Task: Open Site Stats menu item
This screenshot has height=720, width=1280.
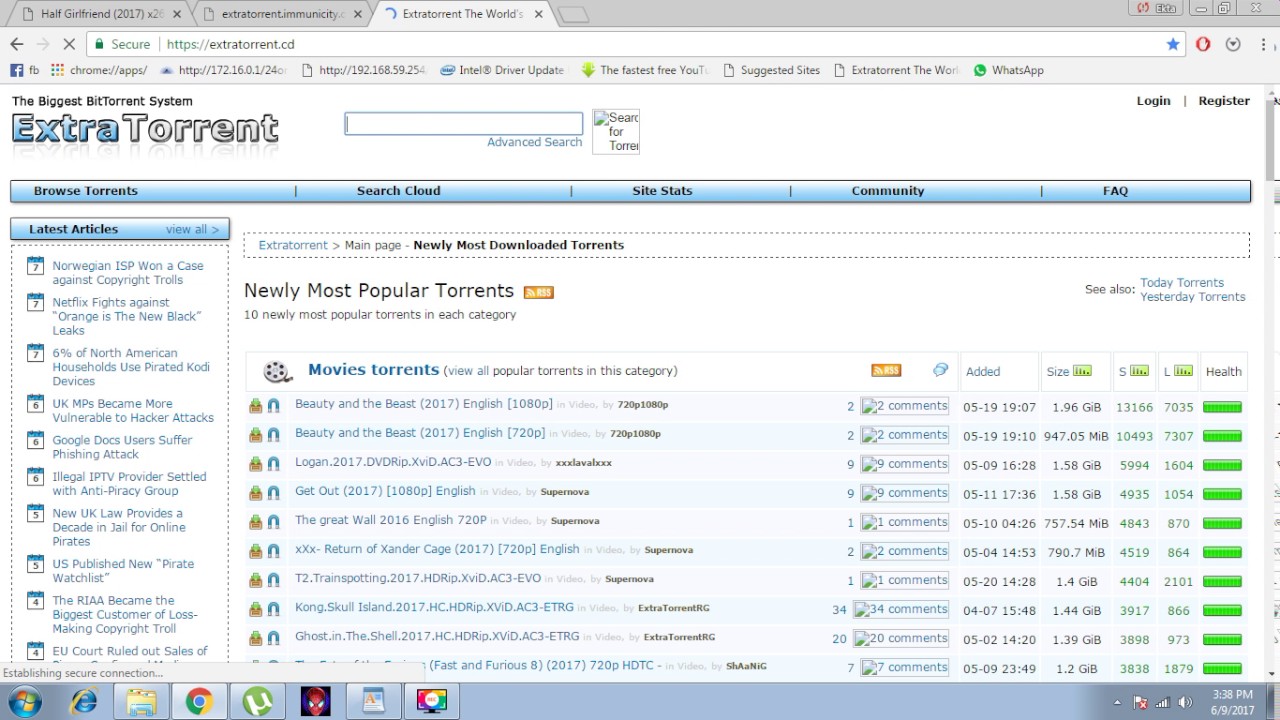Action: (x=662, y=191)
